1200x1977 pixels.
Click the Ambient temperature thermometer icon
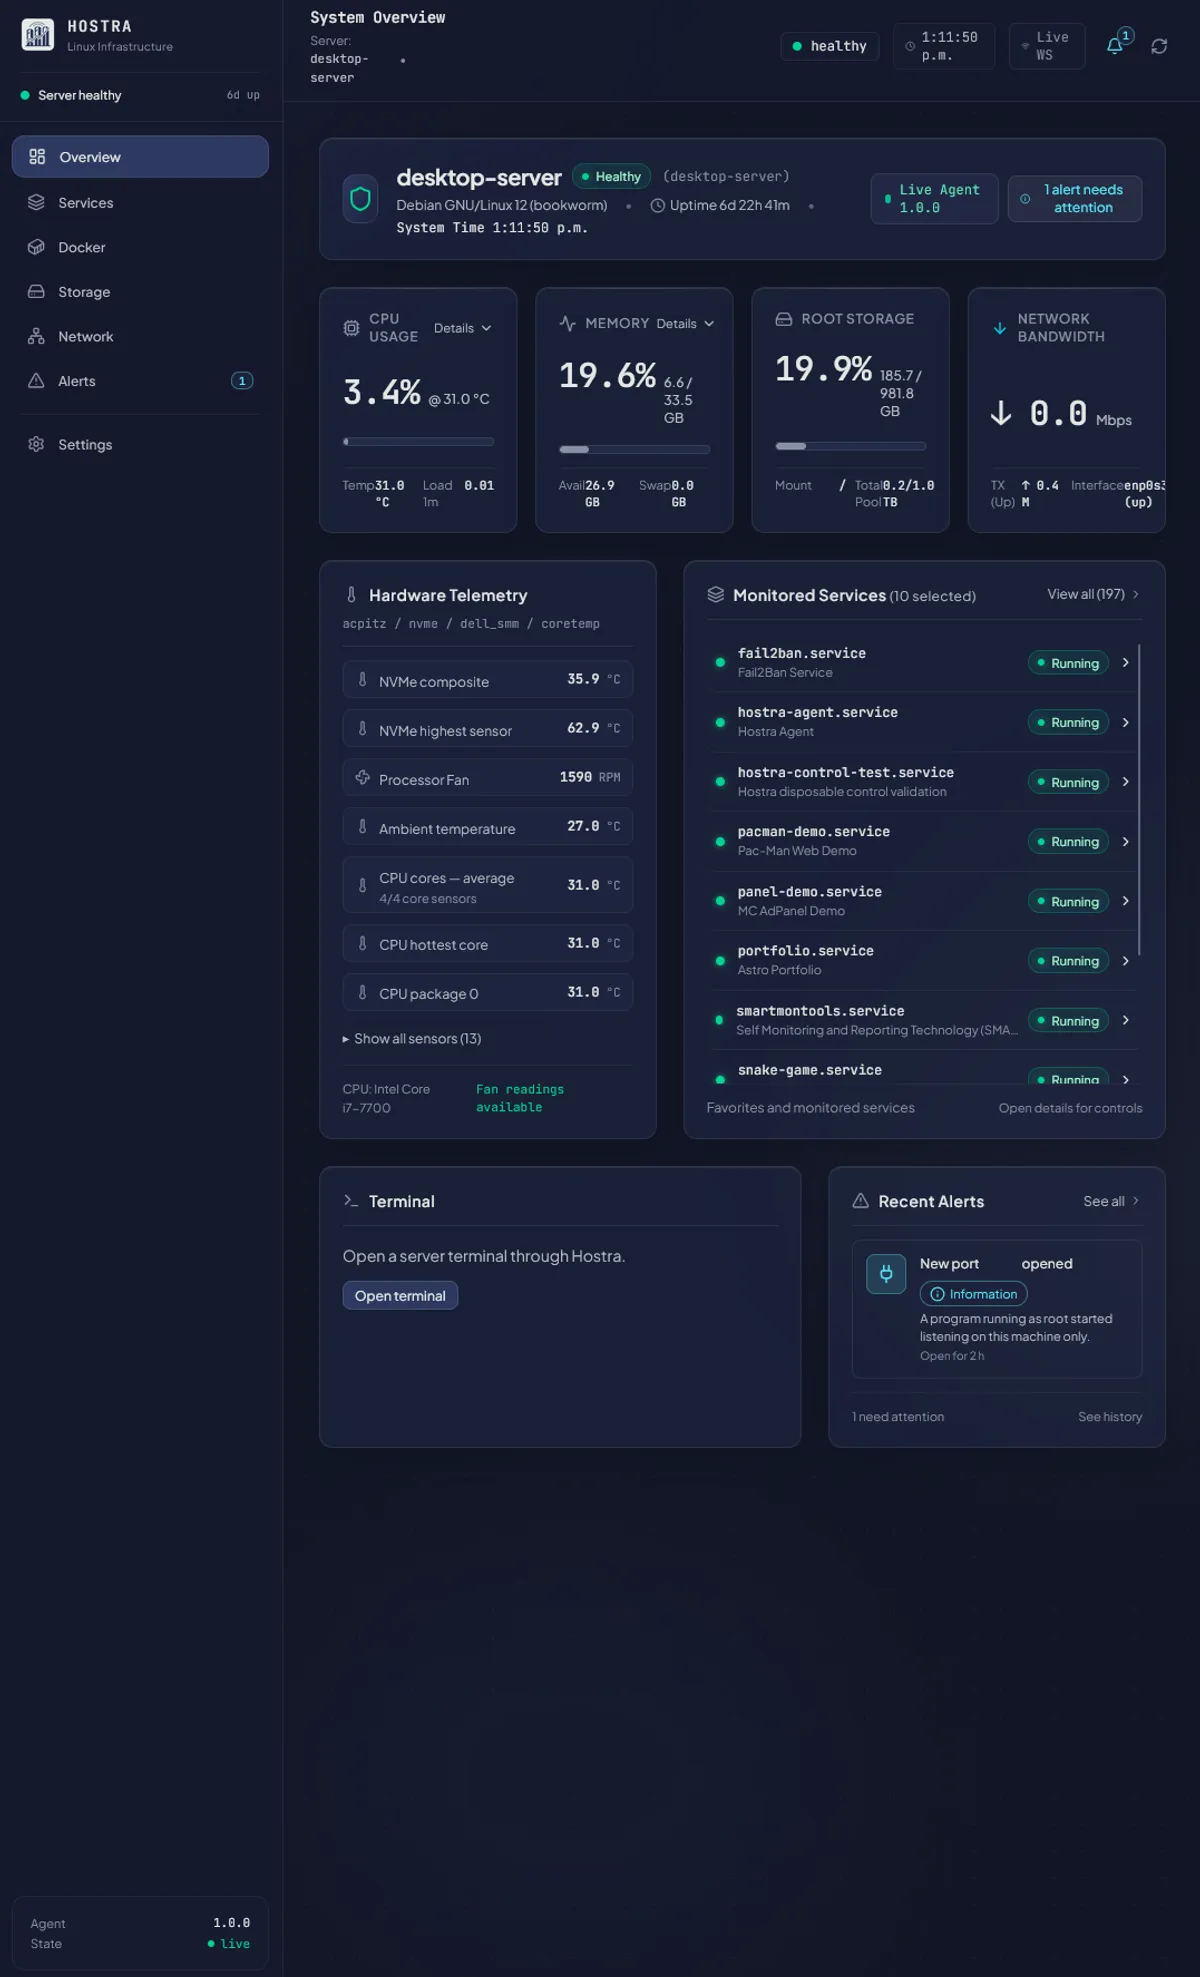tap(362, 827)
